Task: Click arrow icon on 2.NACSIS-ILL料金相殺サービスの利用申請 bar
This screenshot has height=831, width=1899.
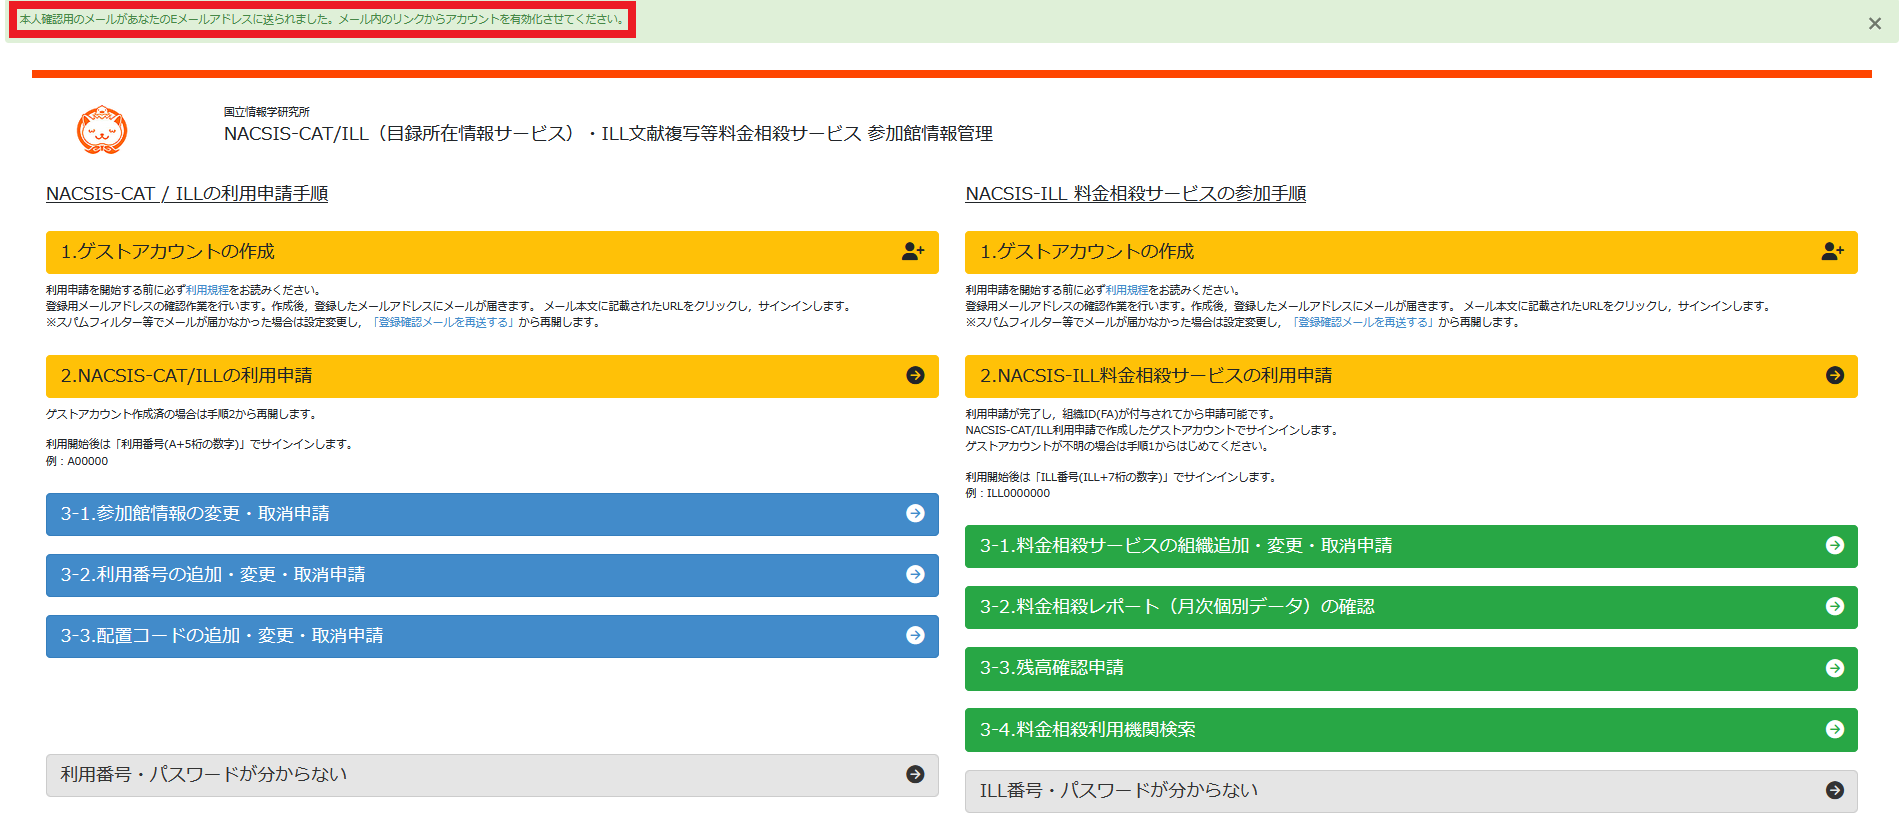Action: click(x=1835, y=375)
